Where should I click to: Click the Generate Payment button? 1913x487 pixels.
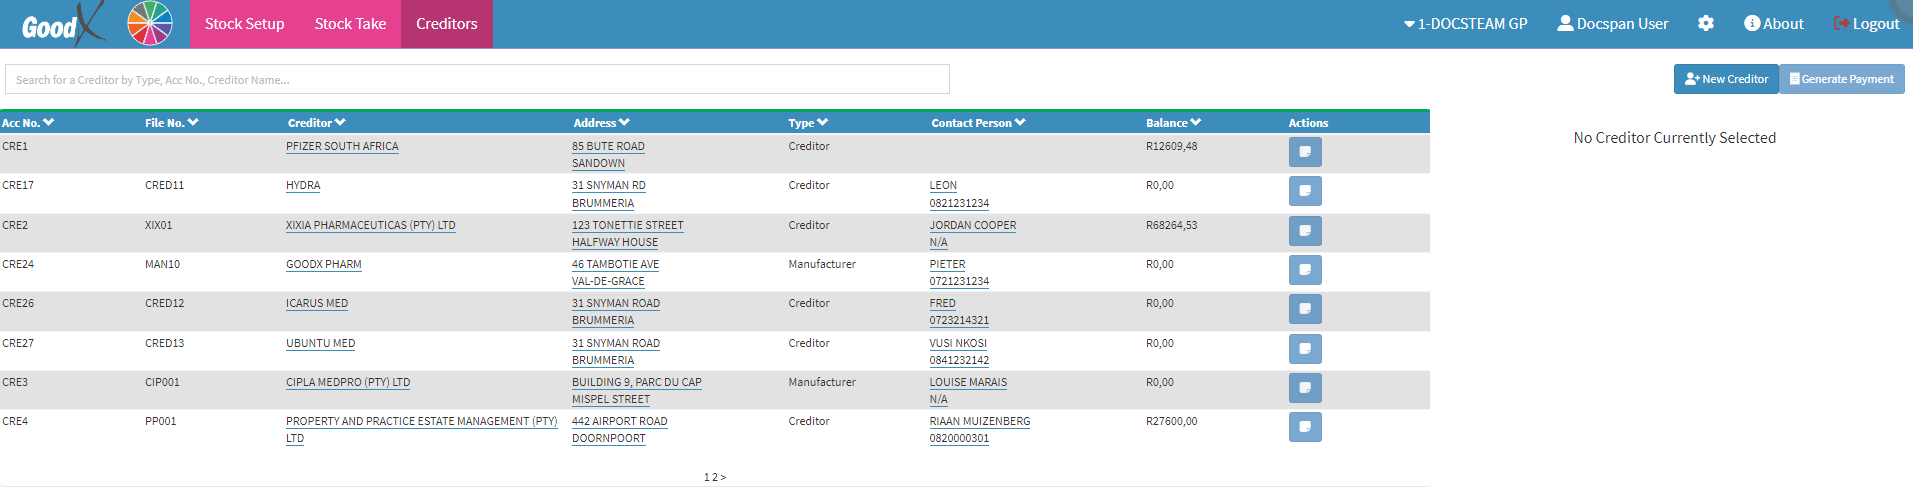coord(1842,79)
